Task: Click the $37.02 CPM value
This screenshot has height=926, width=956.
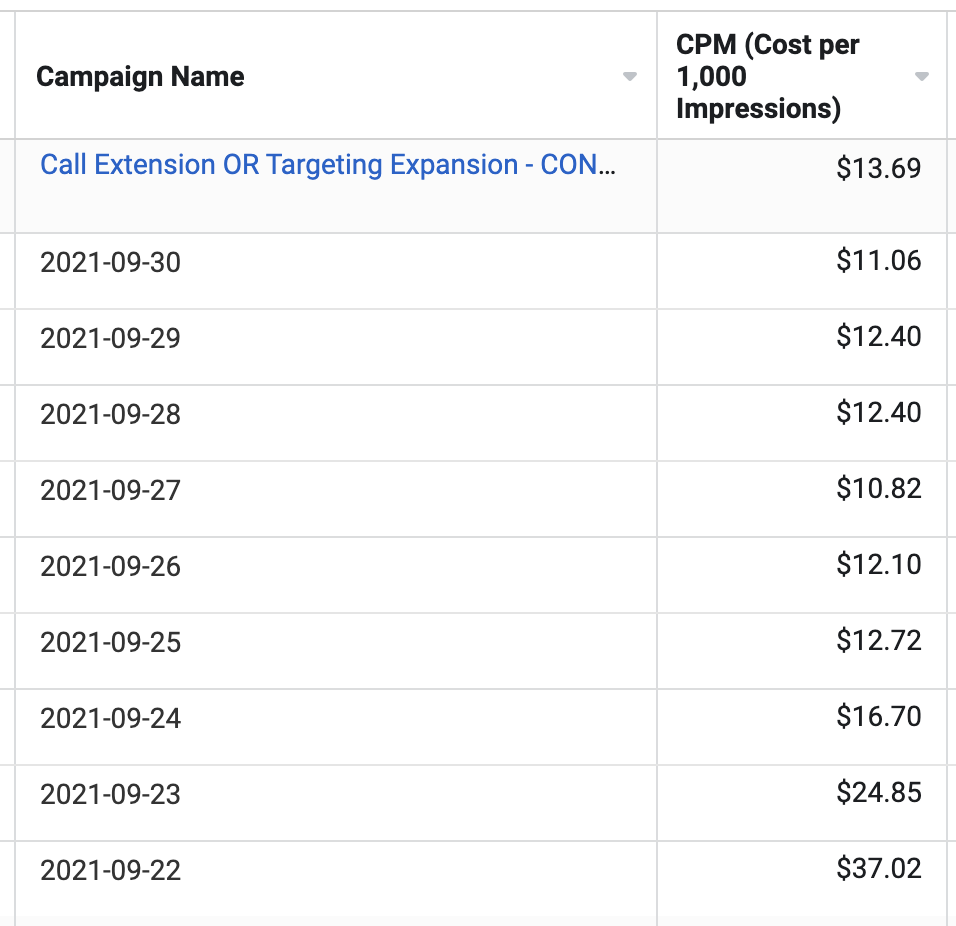Action: click(x=878, y=869)
